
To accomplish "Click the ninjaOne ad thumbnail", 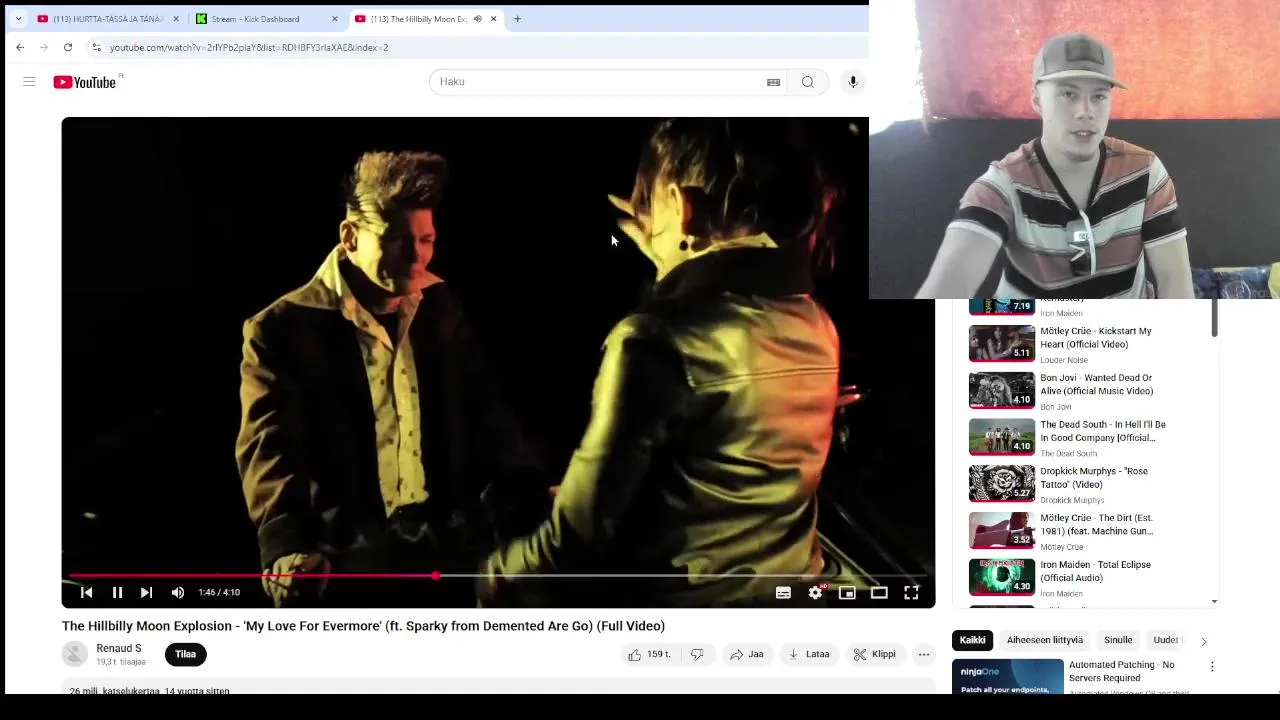I will 1008,677.
